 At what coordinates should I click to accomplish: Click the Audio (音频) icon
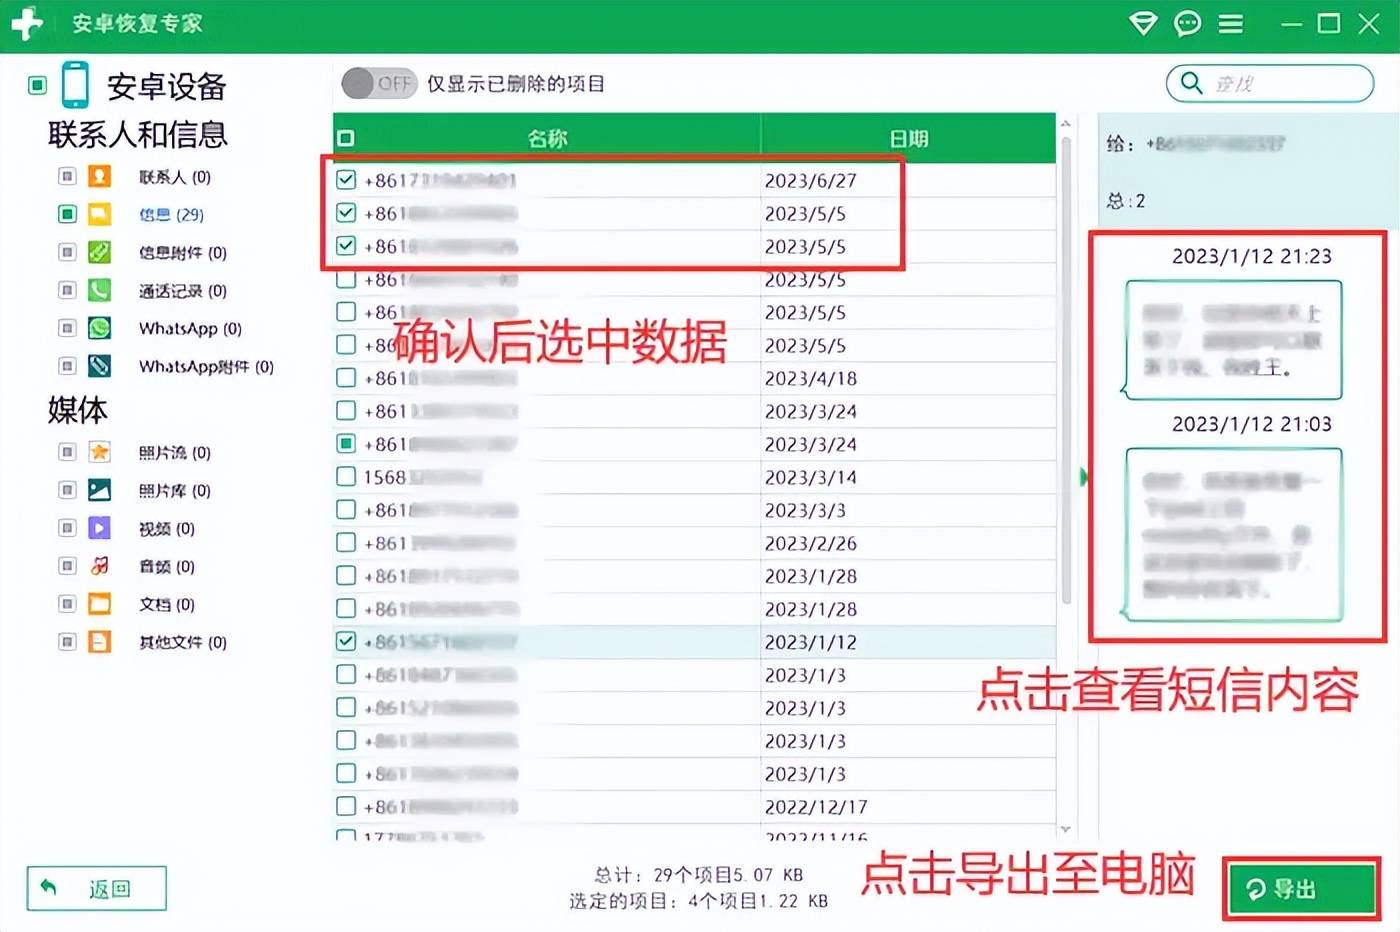[99, 566]
